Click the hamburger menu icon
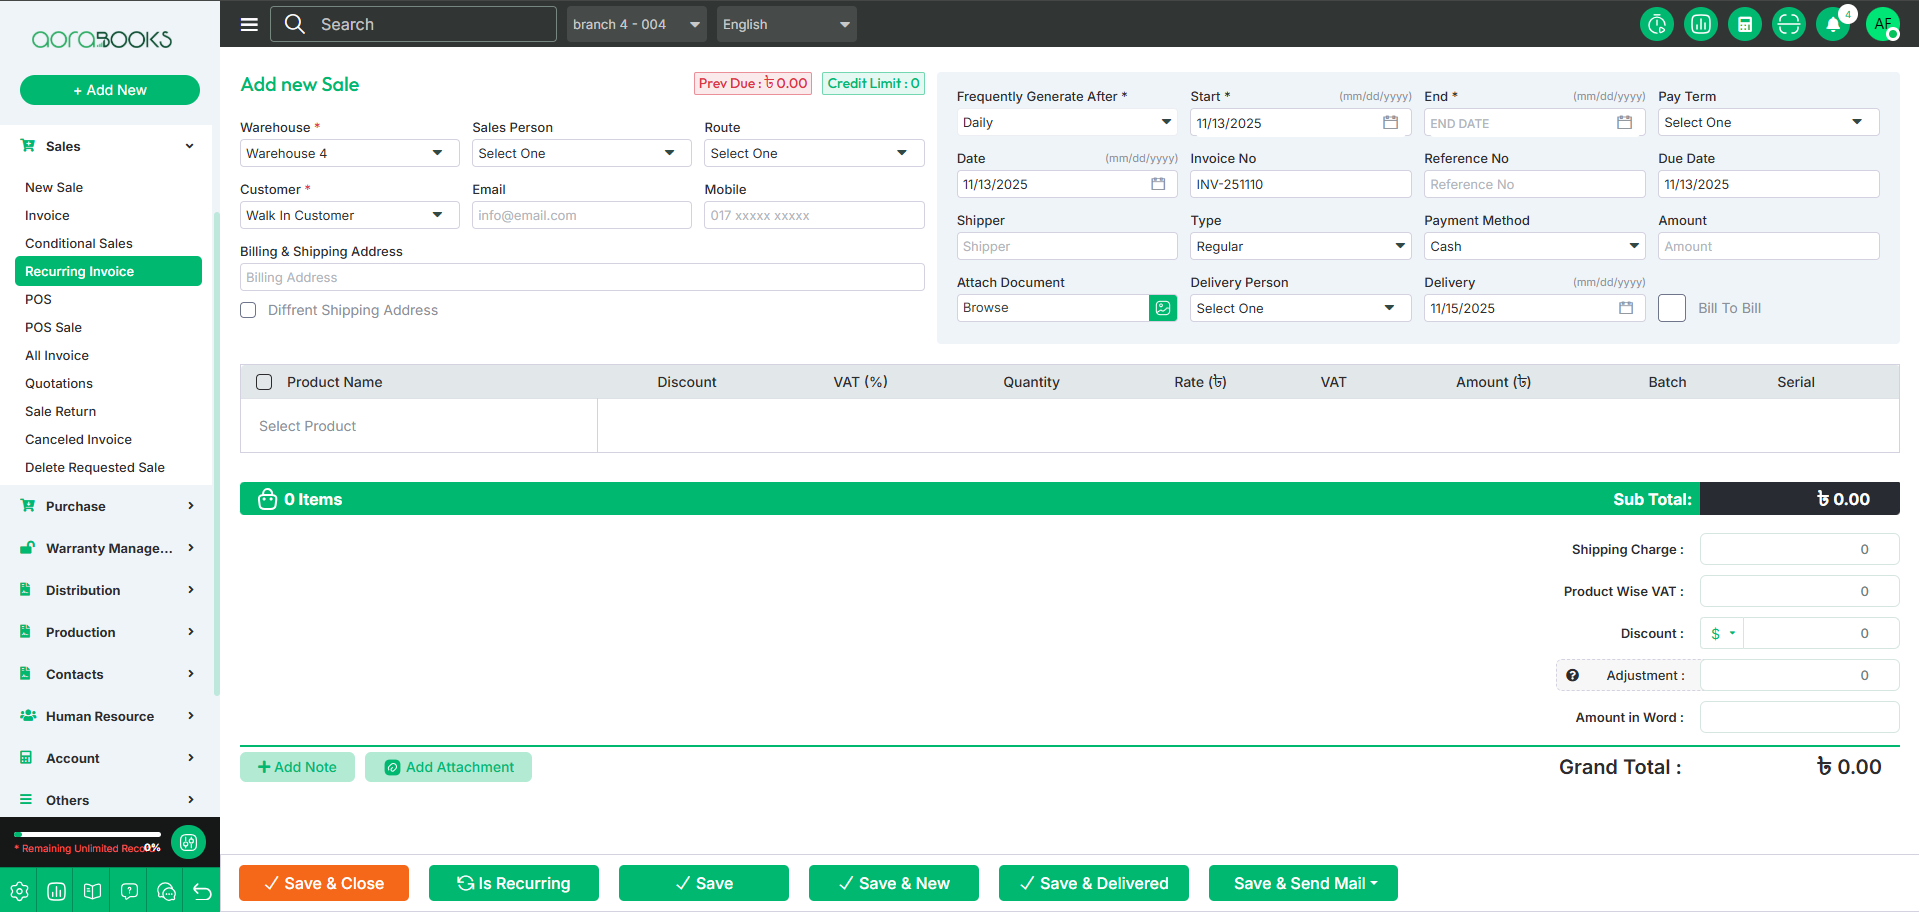 click(249, 24)
